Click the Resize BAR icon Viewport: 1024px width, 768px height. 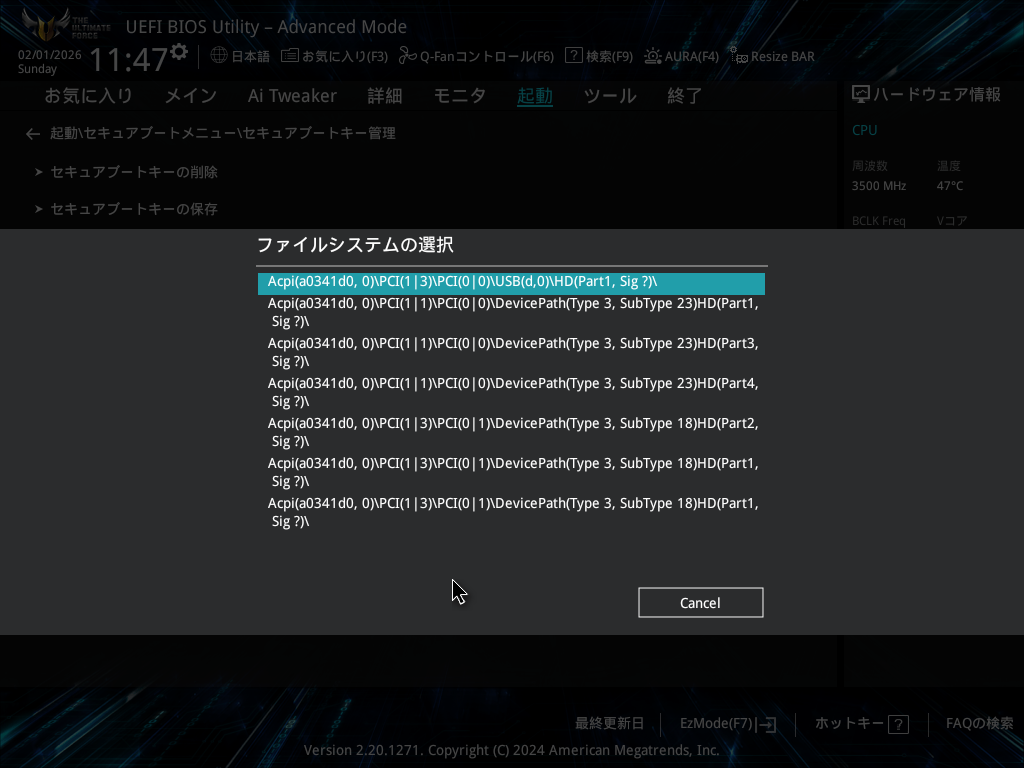pos(737,56)
